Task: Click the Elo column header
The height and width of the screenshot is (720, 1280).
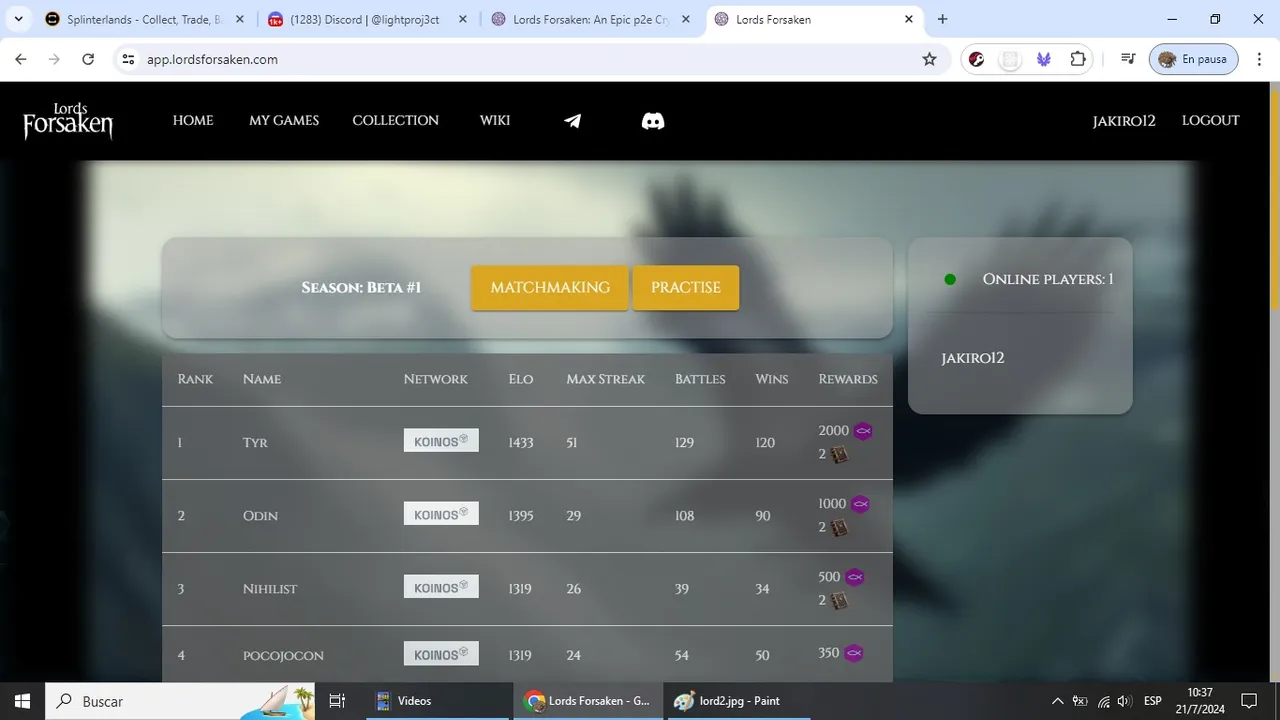Action: [521, 379]
